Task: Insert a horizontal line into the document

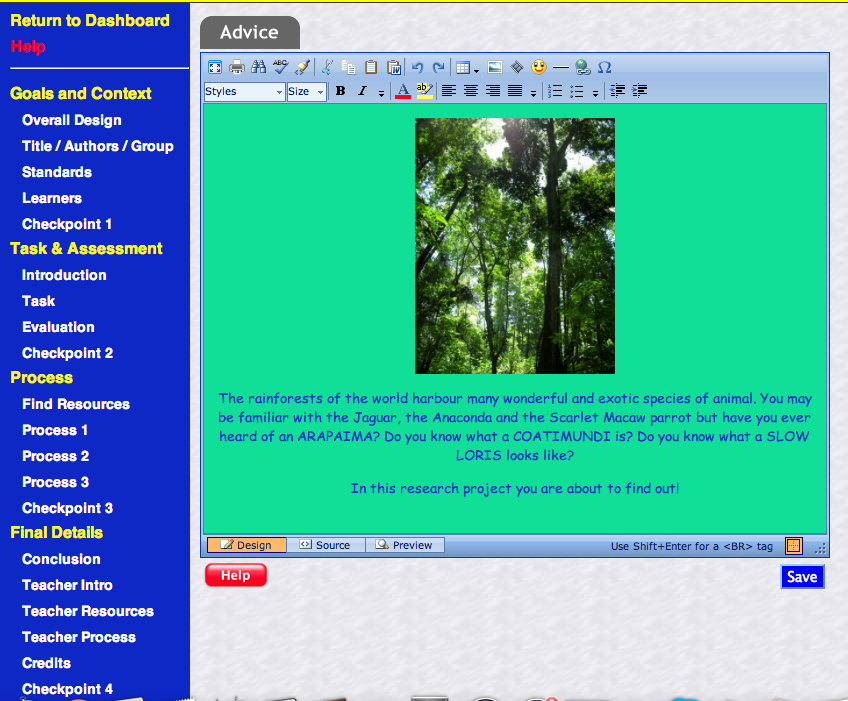Action: point(561,67)
